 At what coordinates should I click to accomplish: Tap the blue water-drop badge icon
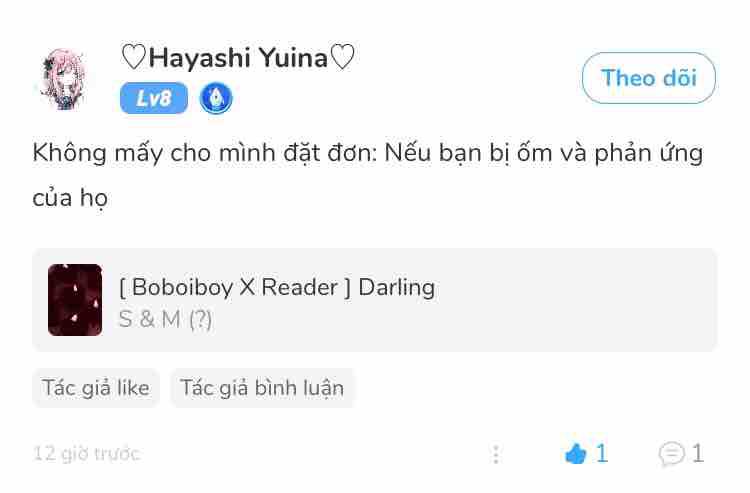pos(216,98)
